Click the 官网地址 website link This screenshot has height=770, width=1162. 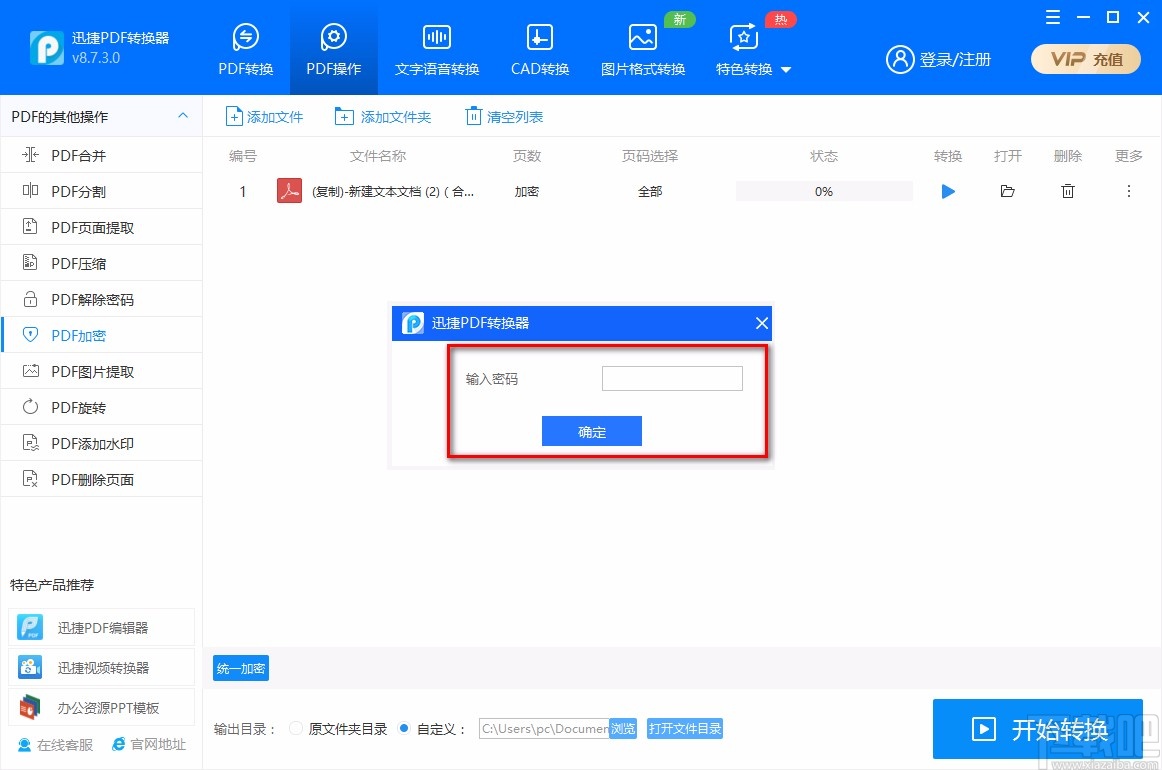click(149, 744)
